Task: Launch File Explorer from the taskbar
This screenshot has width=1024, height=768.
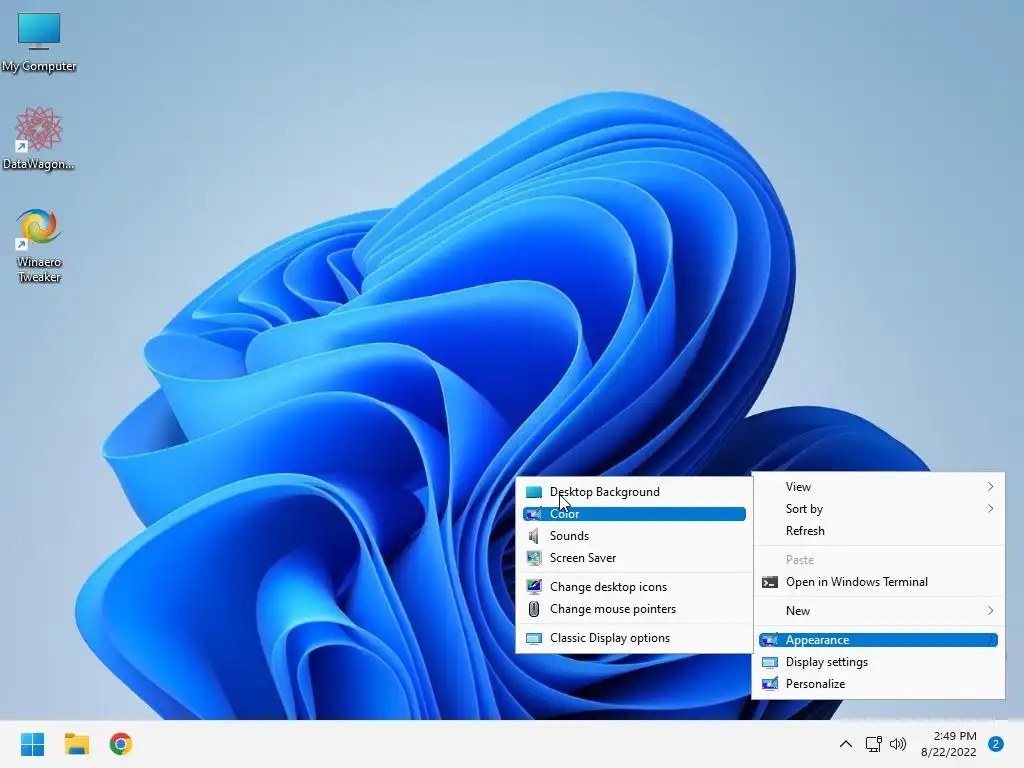Action: tap(76, 744)
